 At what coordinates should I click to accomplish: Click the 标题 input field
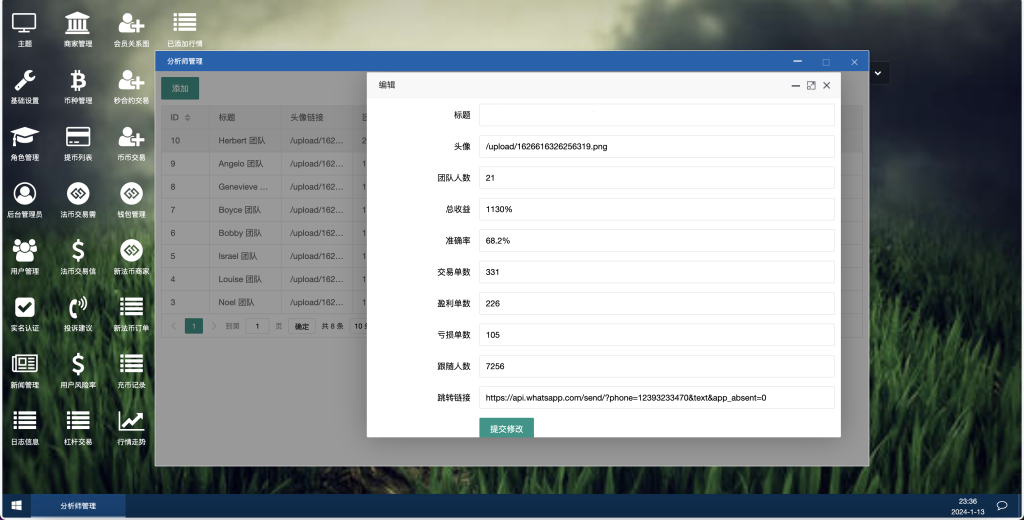click(656, 115)
